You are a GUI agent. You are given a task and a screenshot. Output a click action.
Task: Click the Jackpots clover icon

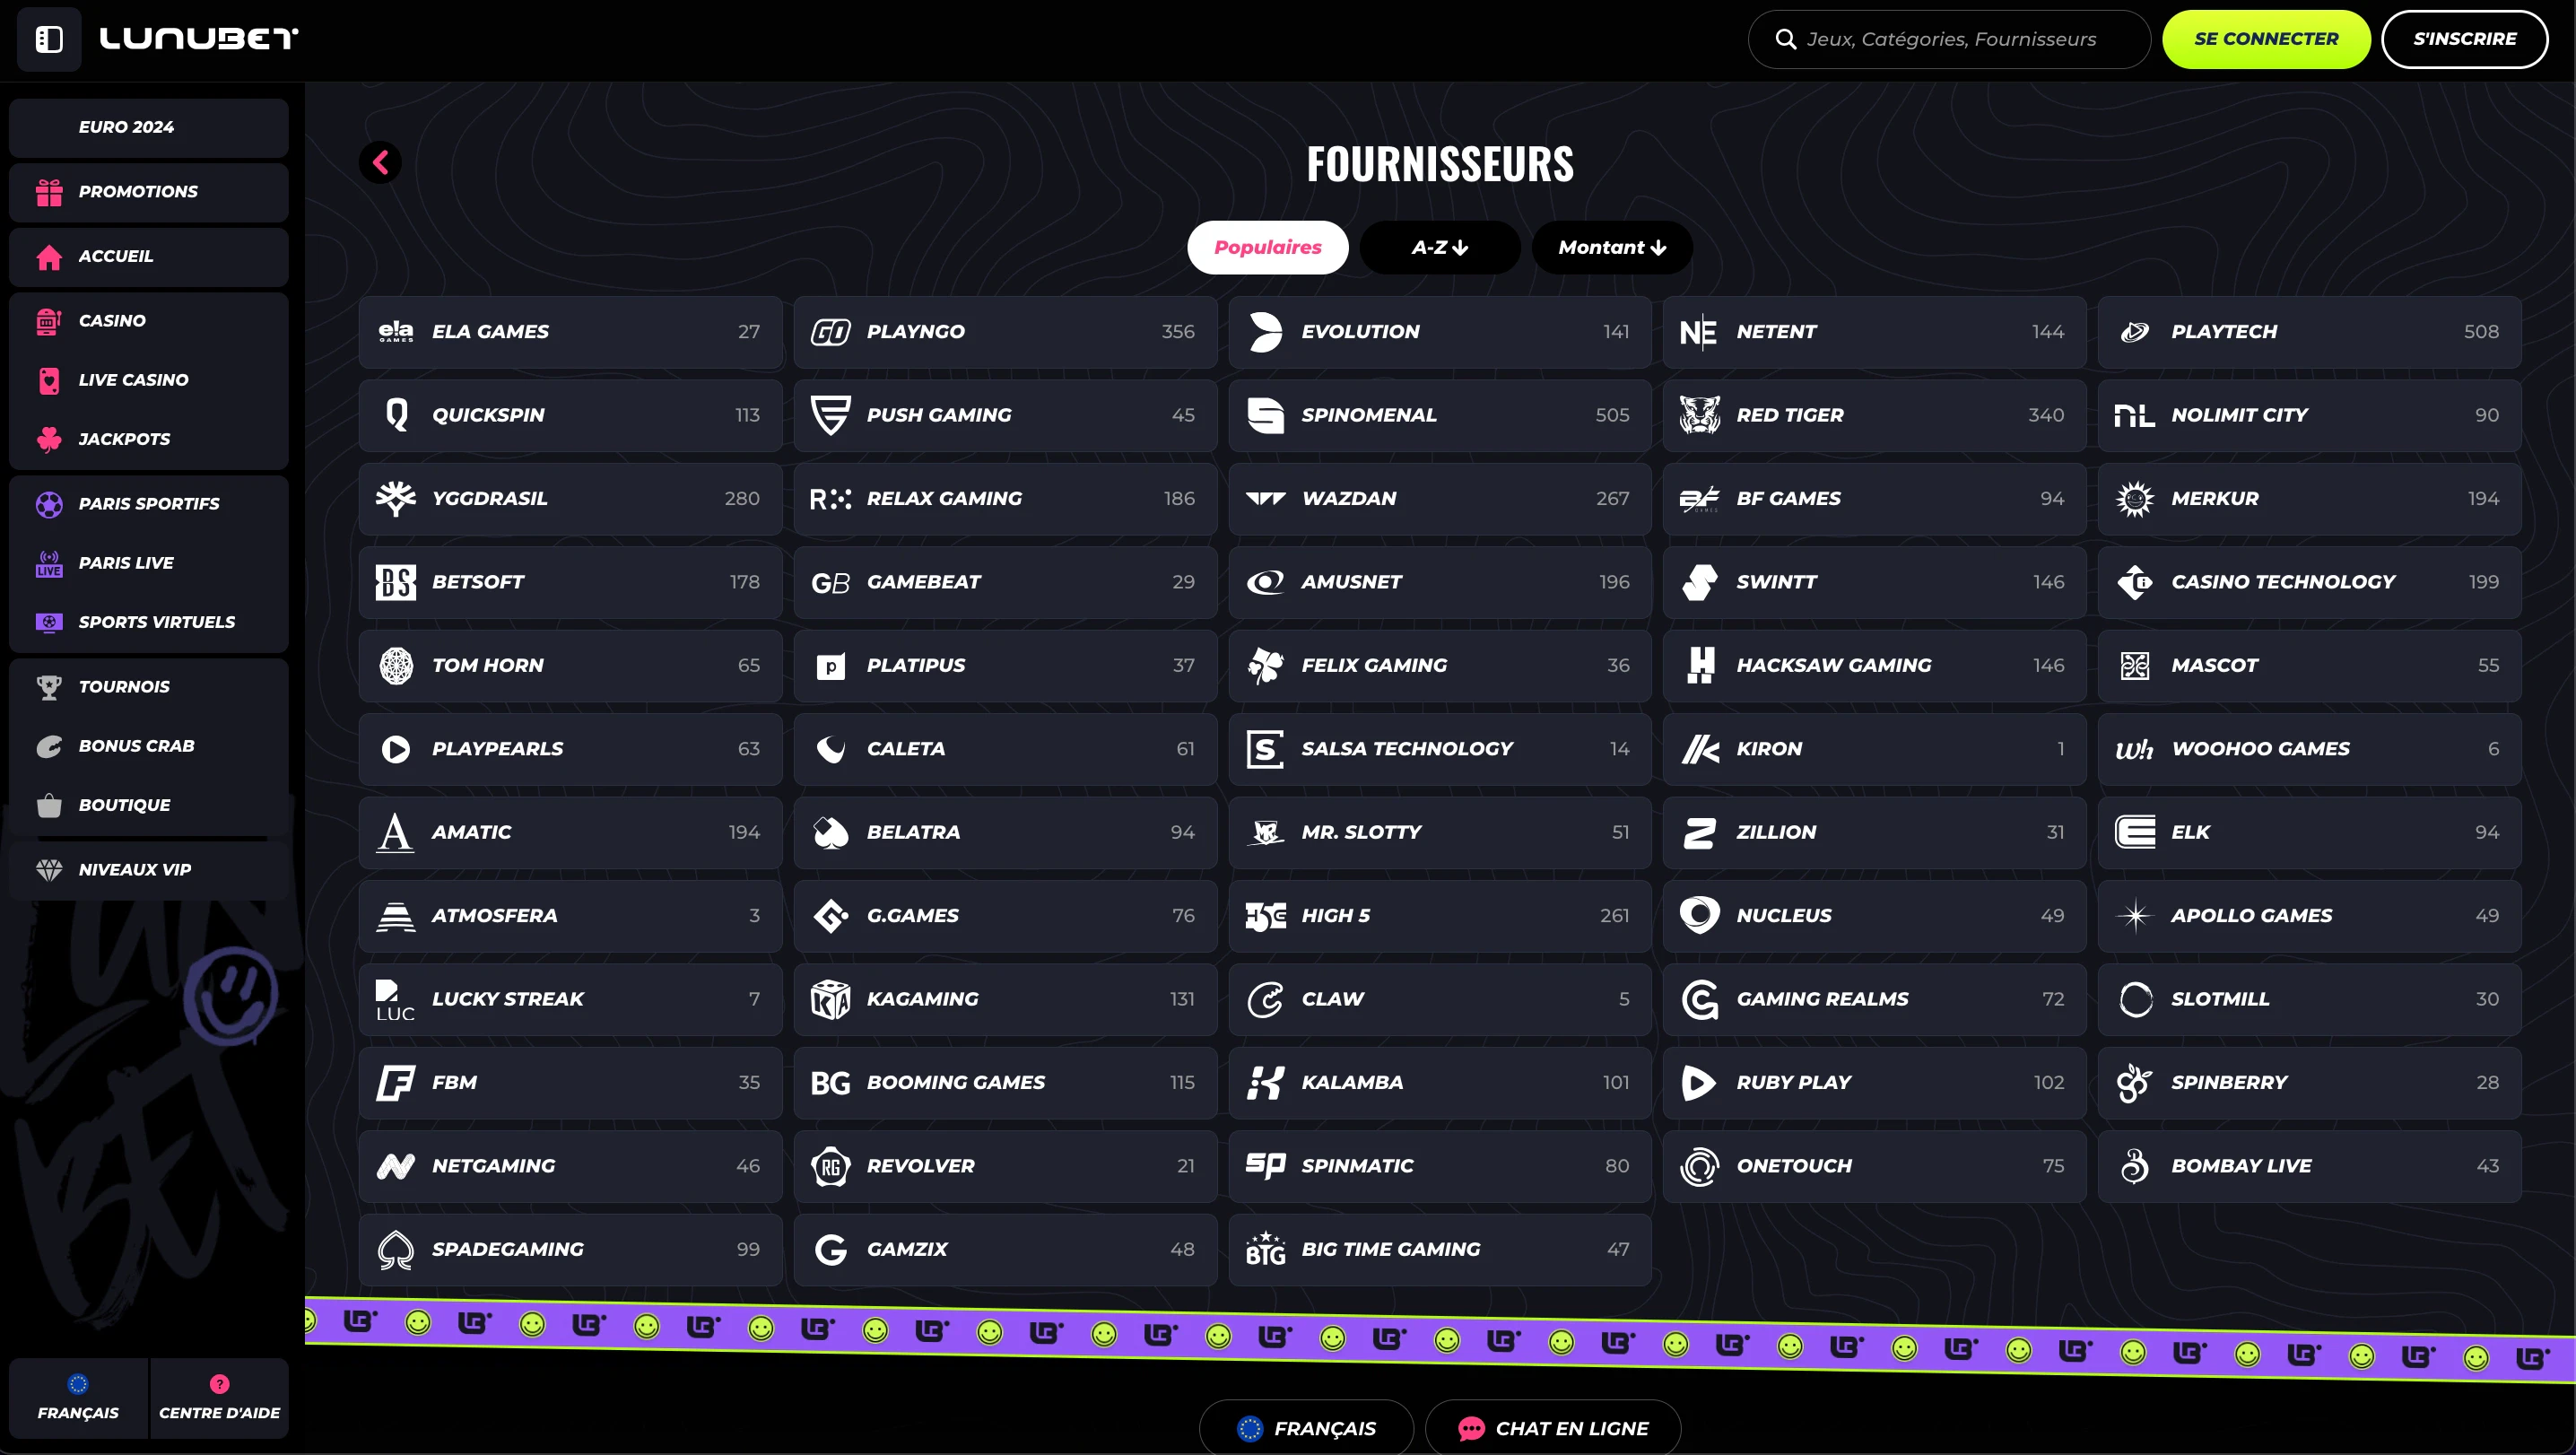49,439
